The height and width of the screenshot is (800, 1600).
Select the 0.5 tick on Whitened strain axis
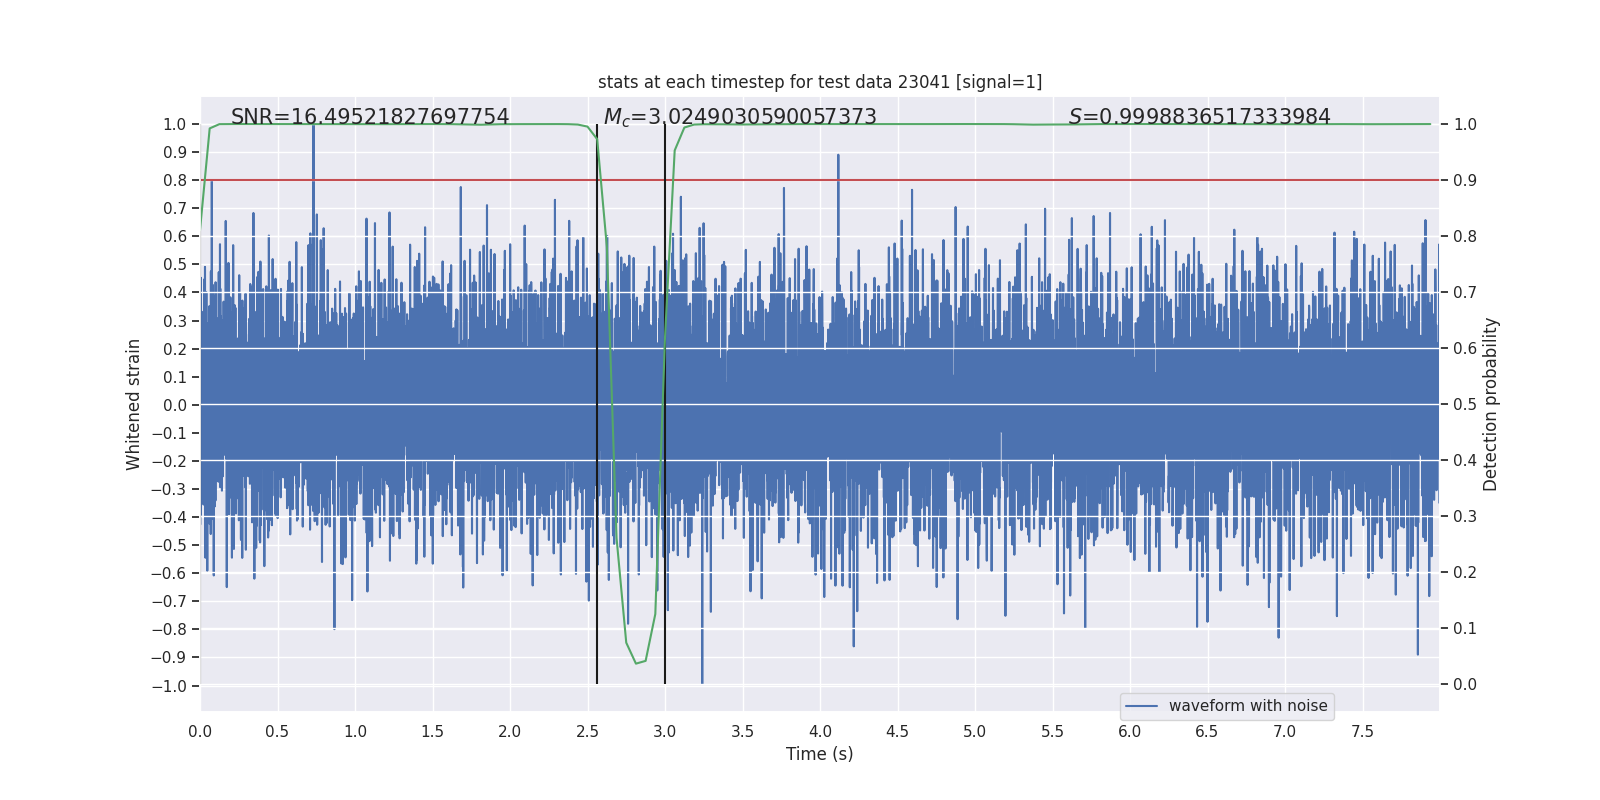(x=175, y=264)
